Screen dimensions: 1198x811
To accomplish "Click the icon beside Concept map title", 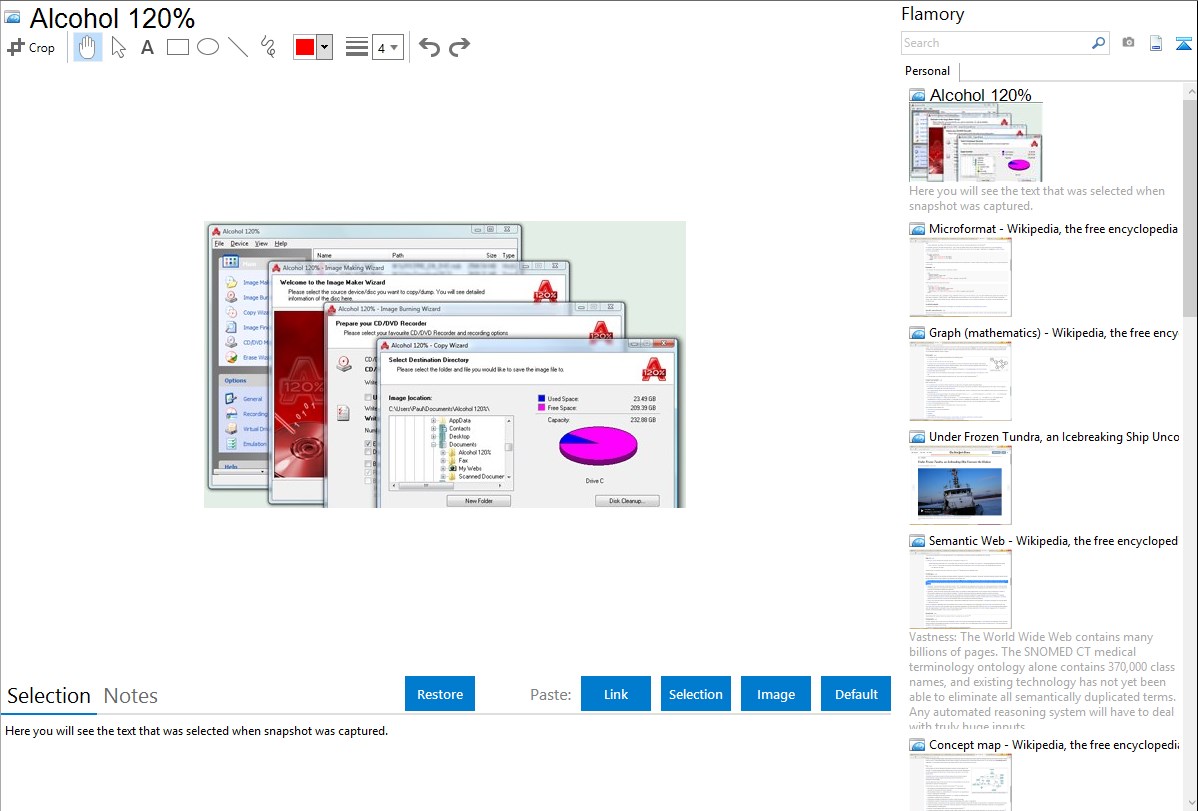I will [918, 744].
